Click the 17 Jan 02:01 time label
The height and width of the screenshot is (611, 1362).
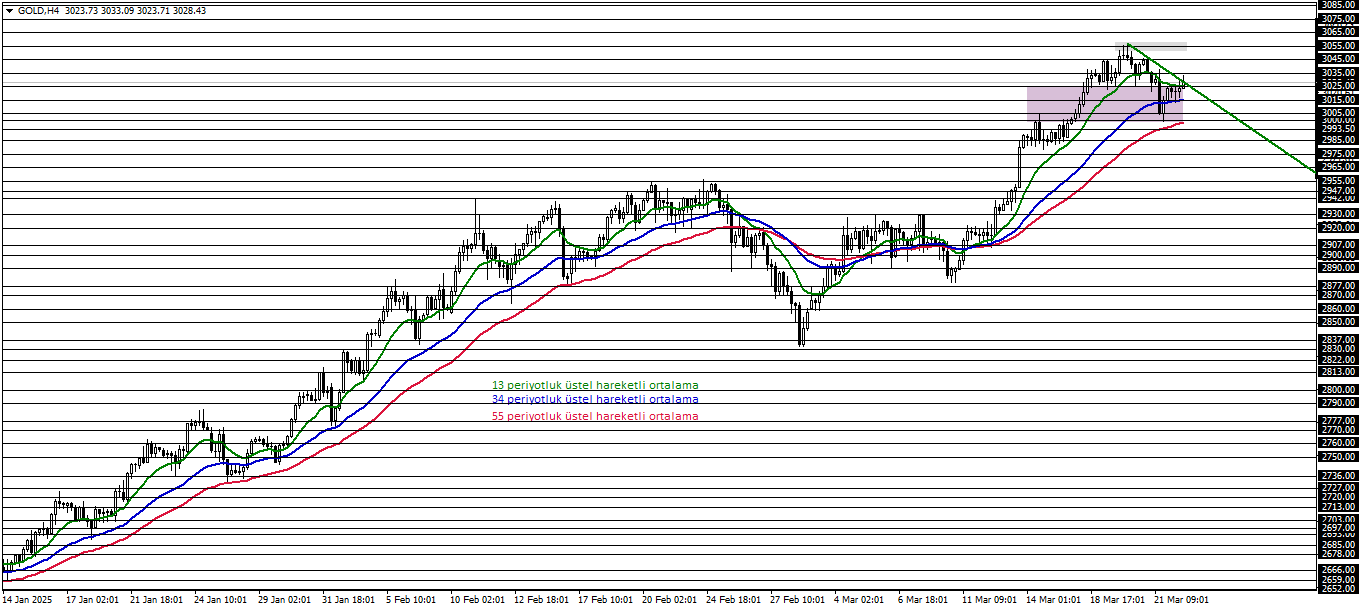92,600
